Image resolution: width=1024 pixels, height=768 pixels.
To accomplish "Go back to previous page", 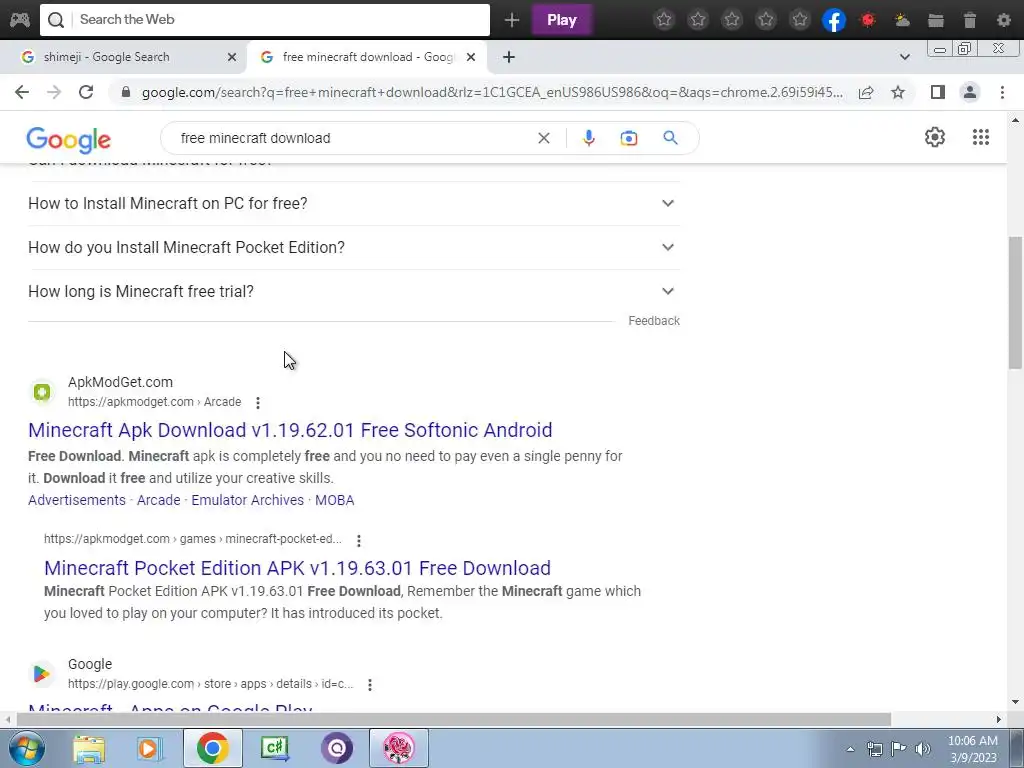I will (22, 92).
